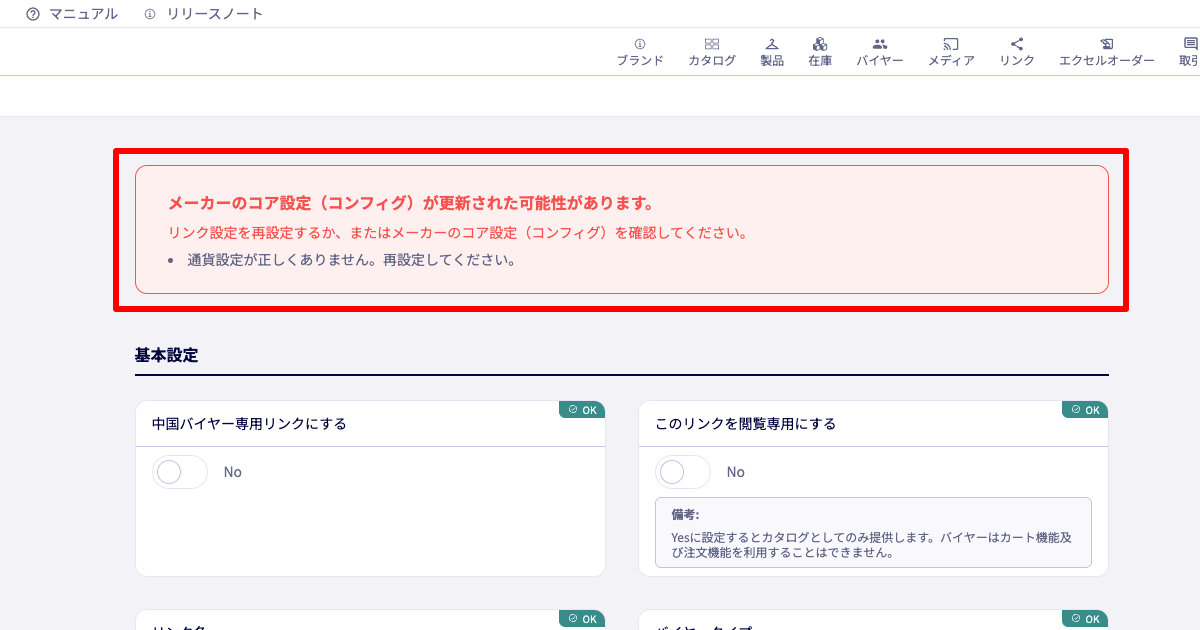Screen dimensions: 1200x630
Task: Select the 基本設定 section heading
Action: [167, 355]
